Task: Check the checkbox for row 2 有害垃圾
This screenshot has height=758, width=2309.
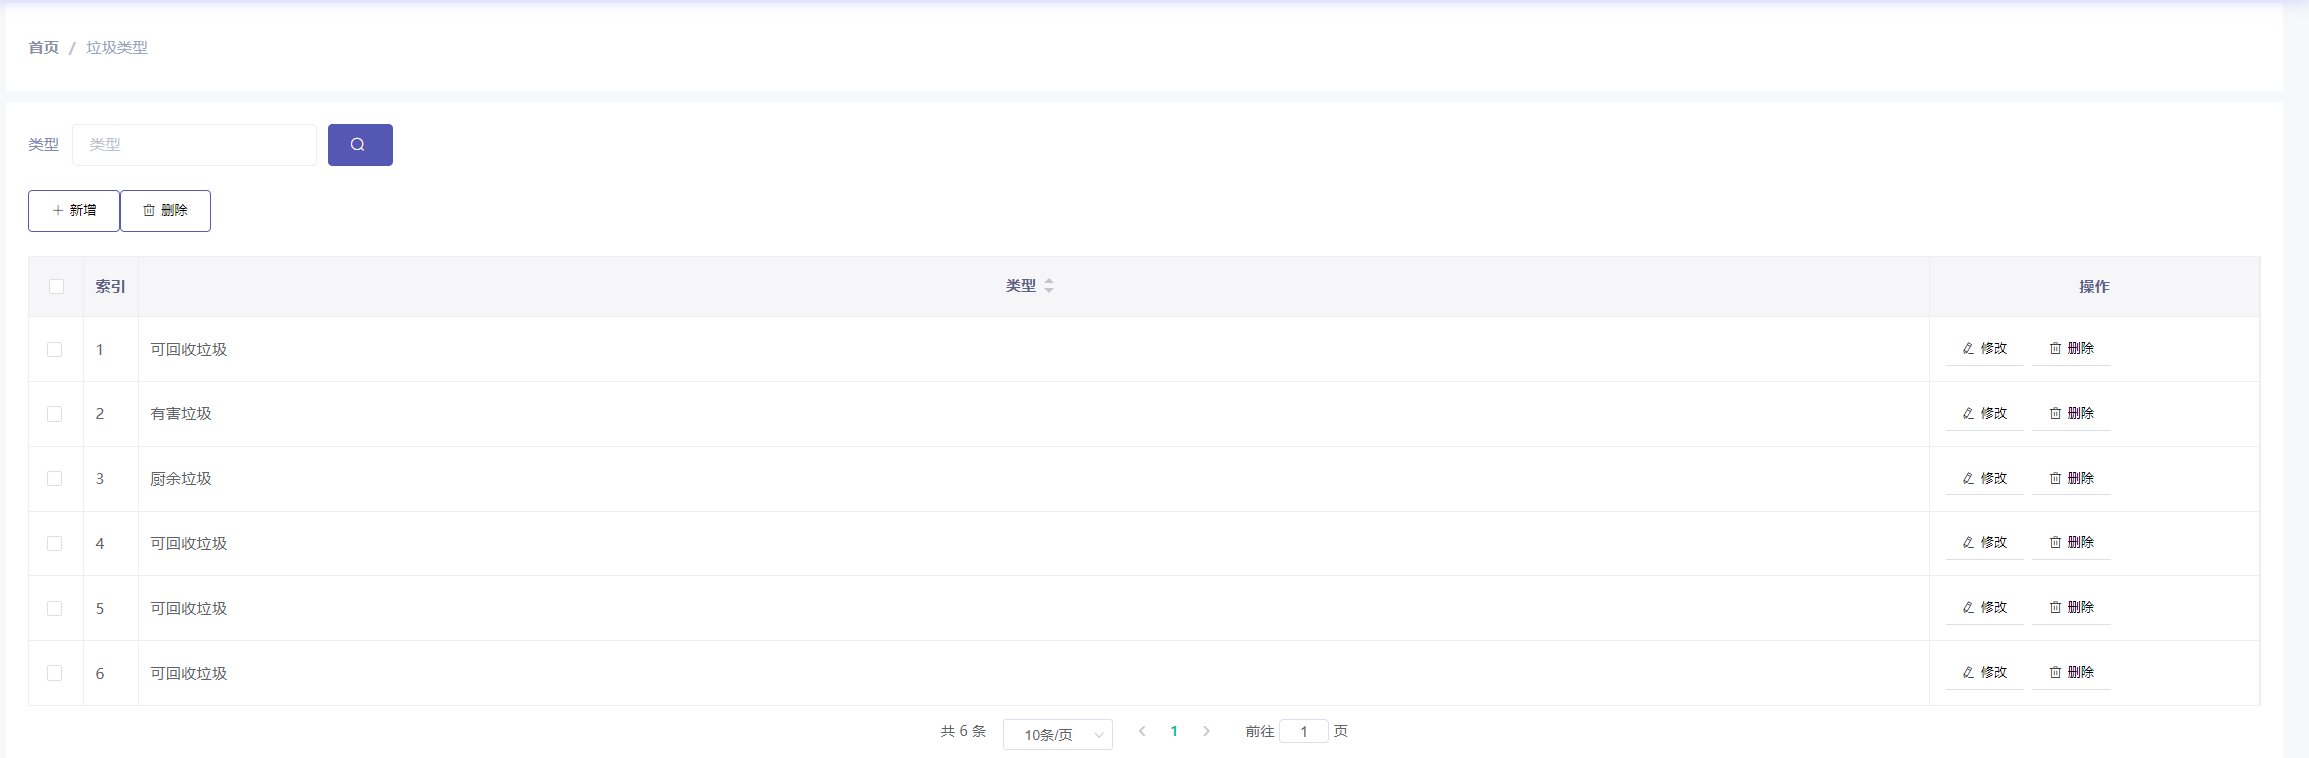Action: click(55, 414)
